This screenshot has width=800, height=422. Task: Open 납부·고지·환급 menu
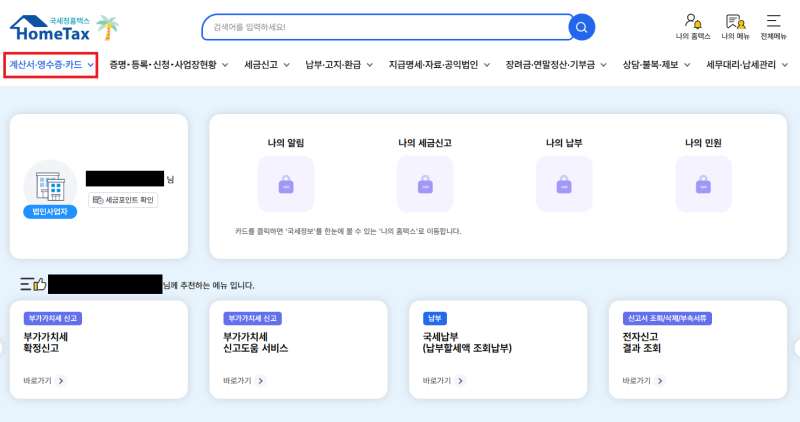[x=339, y=65]
